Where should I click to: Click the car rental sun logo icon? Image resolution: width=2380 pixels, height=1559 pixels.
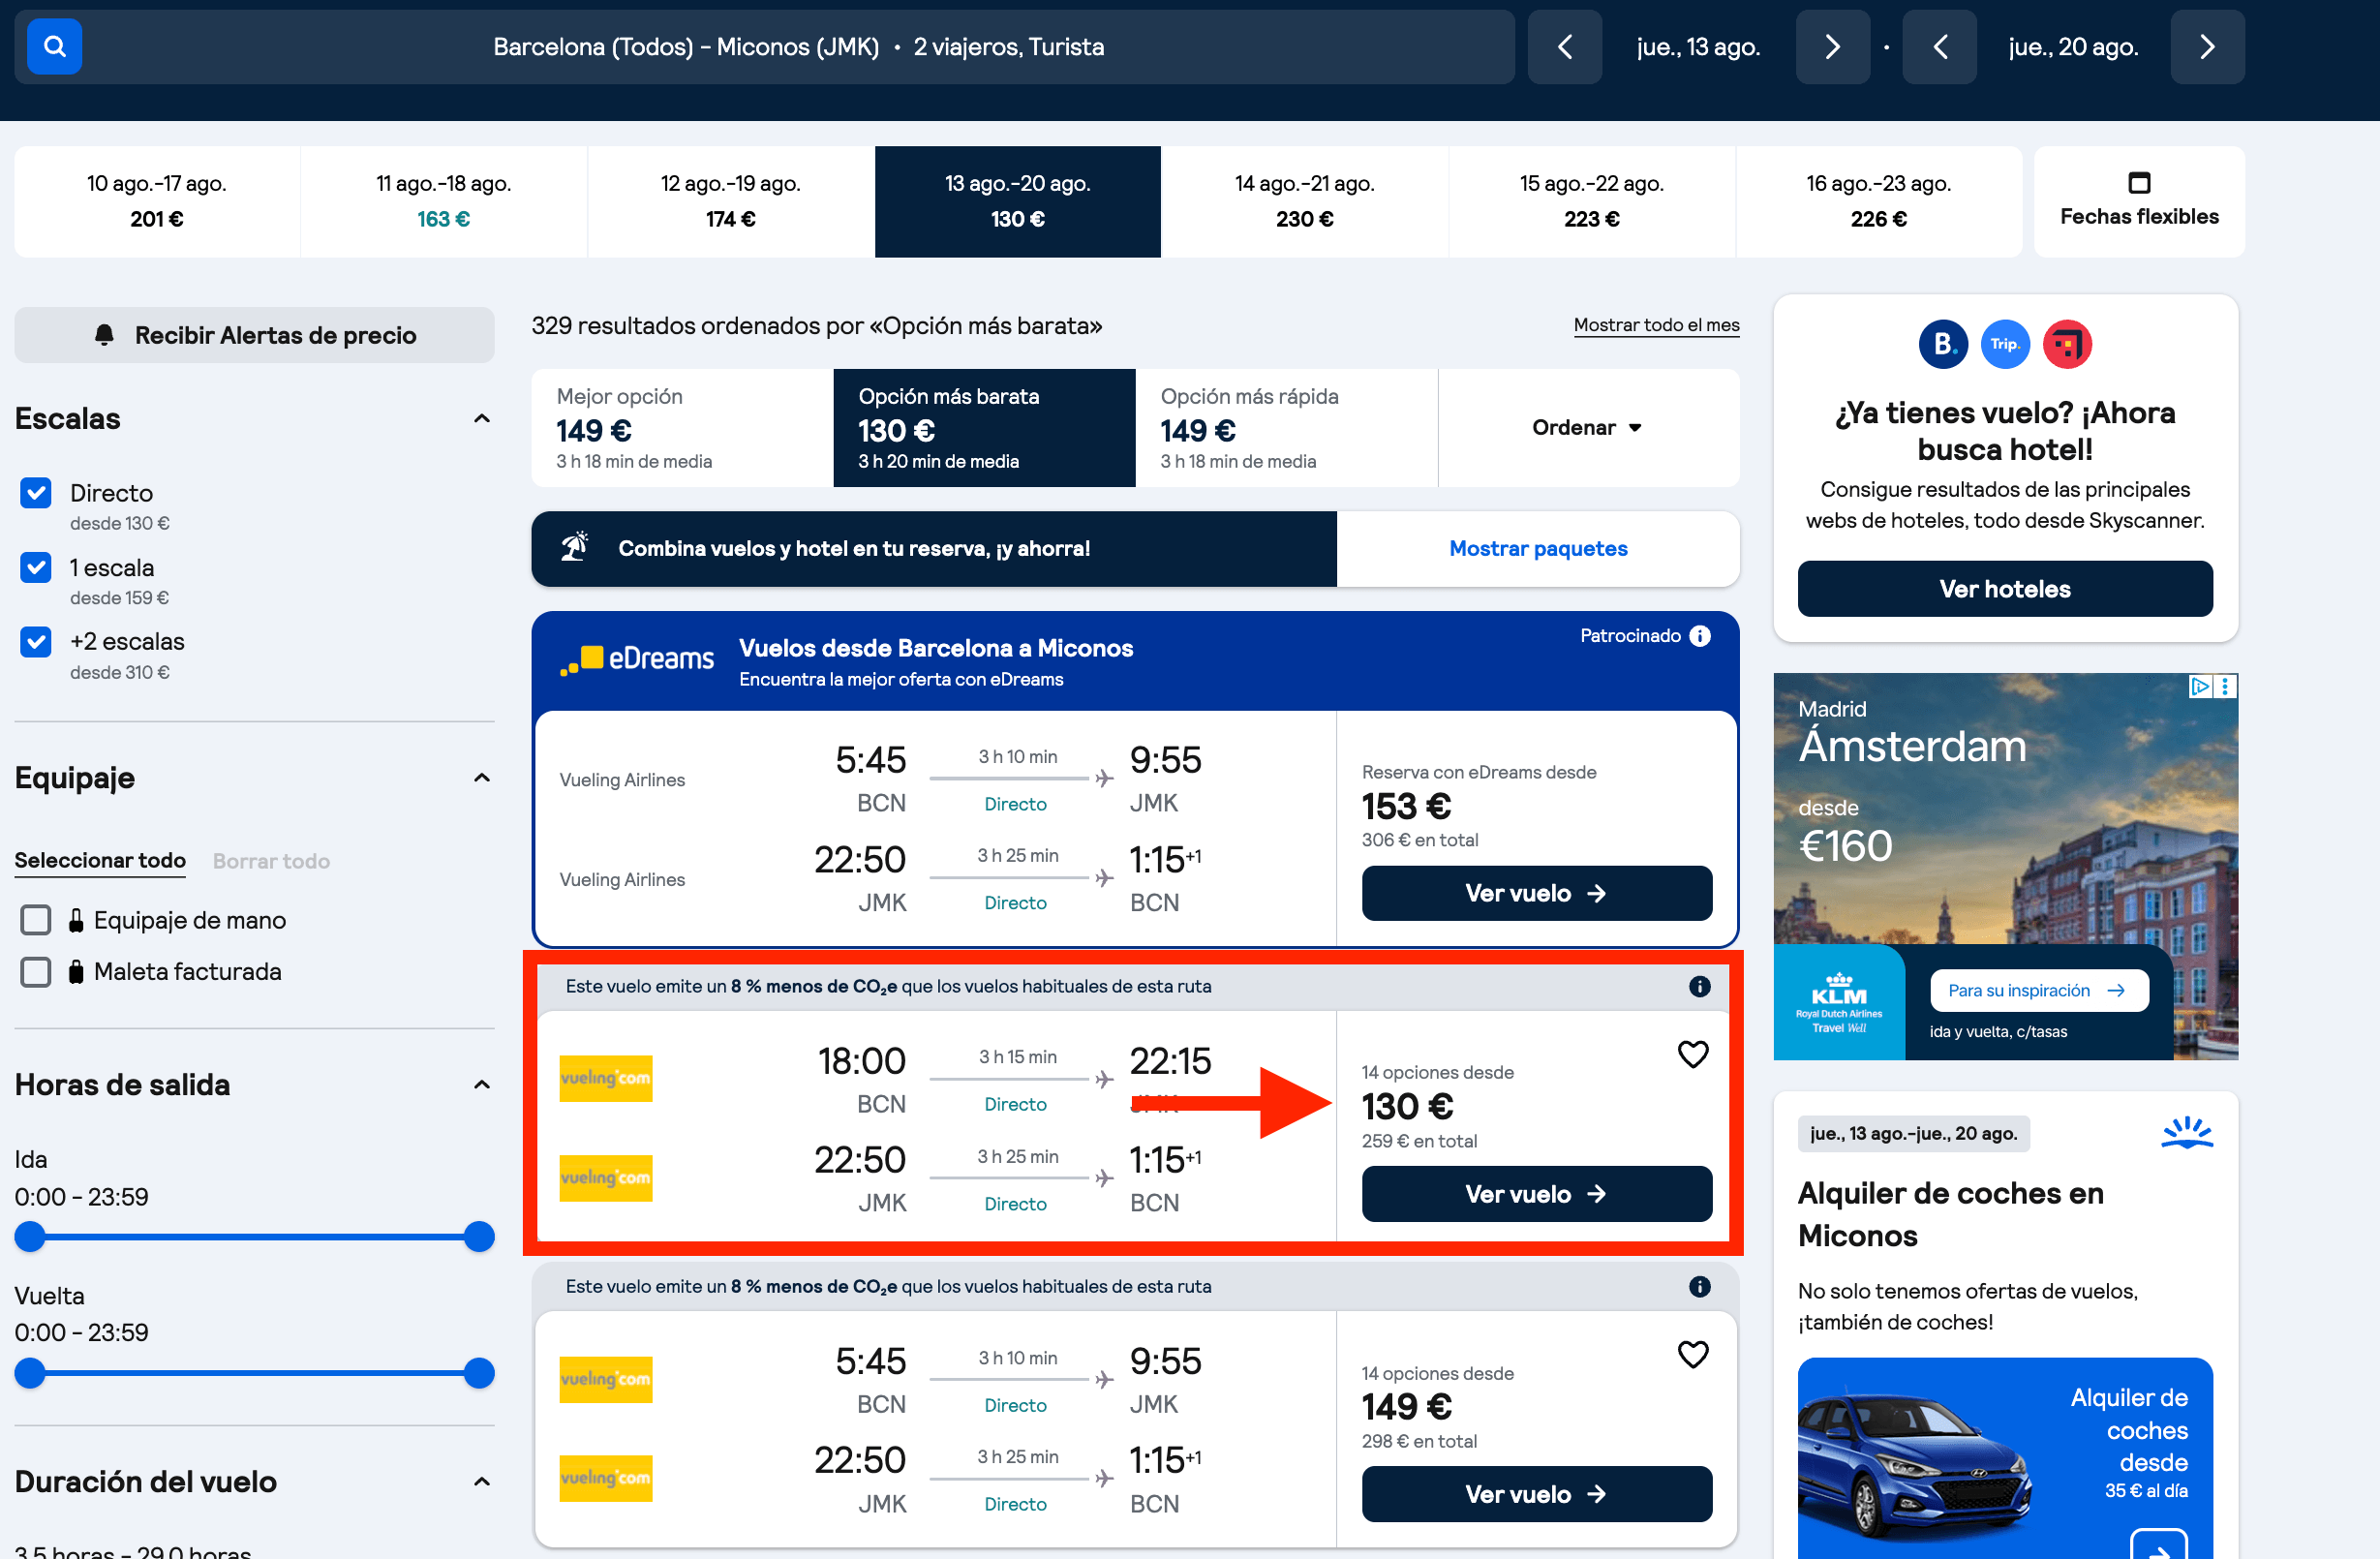[2186, 1133]
